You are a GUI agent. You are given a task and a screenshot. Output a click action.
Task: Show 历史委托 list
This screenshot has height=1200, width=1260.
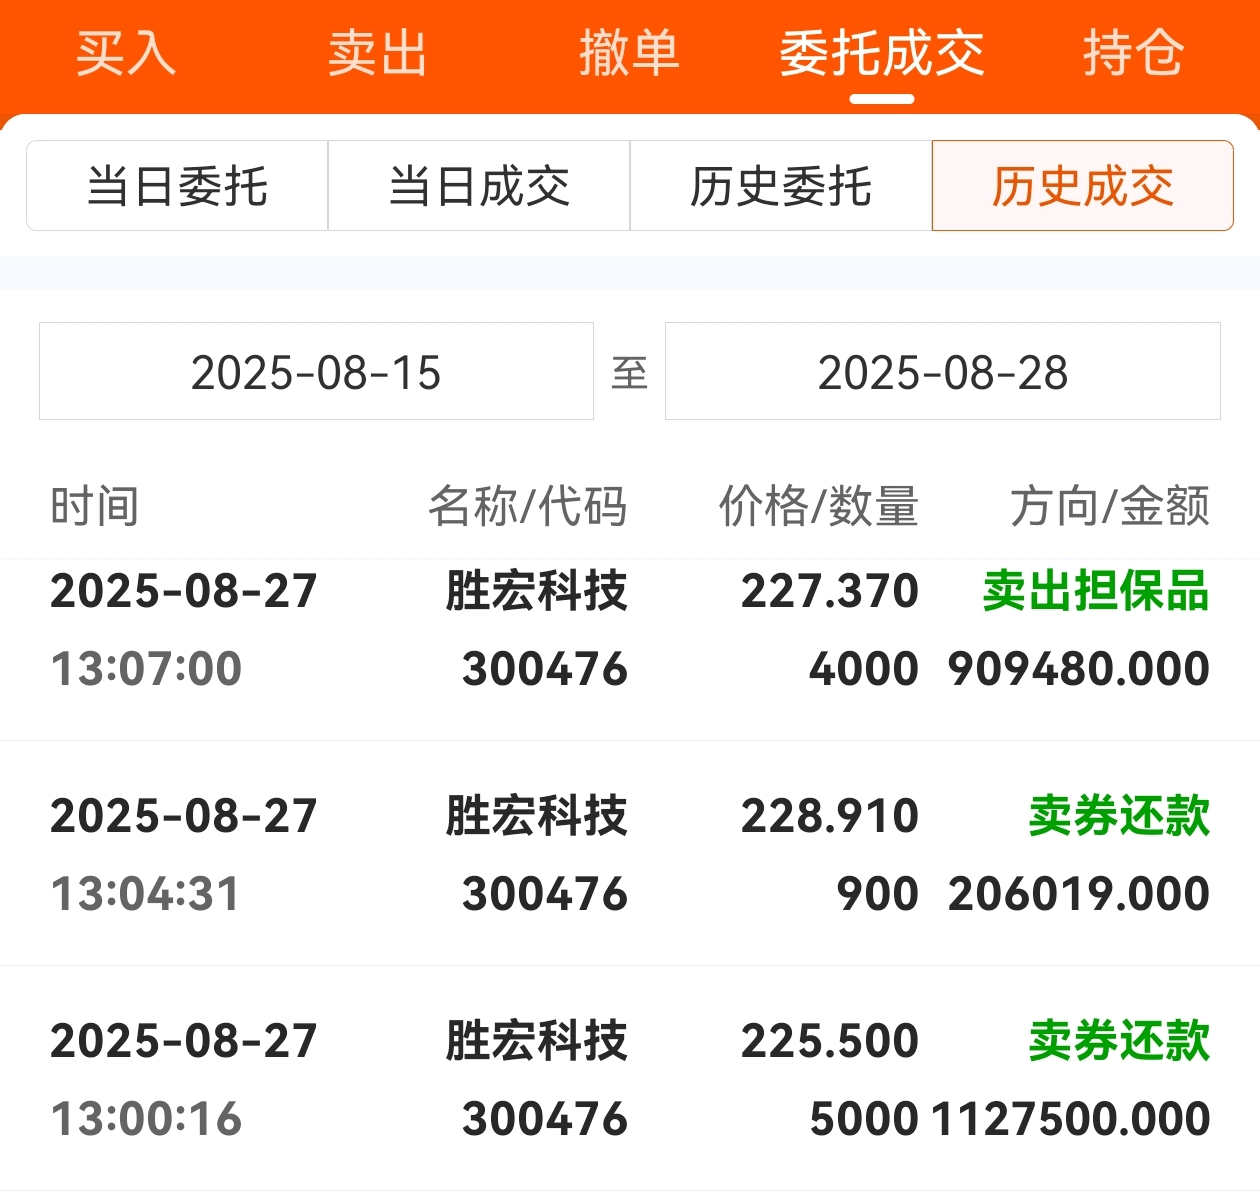point(781,186)
